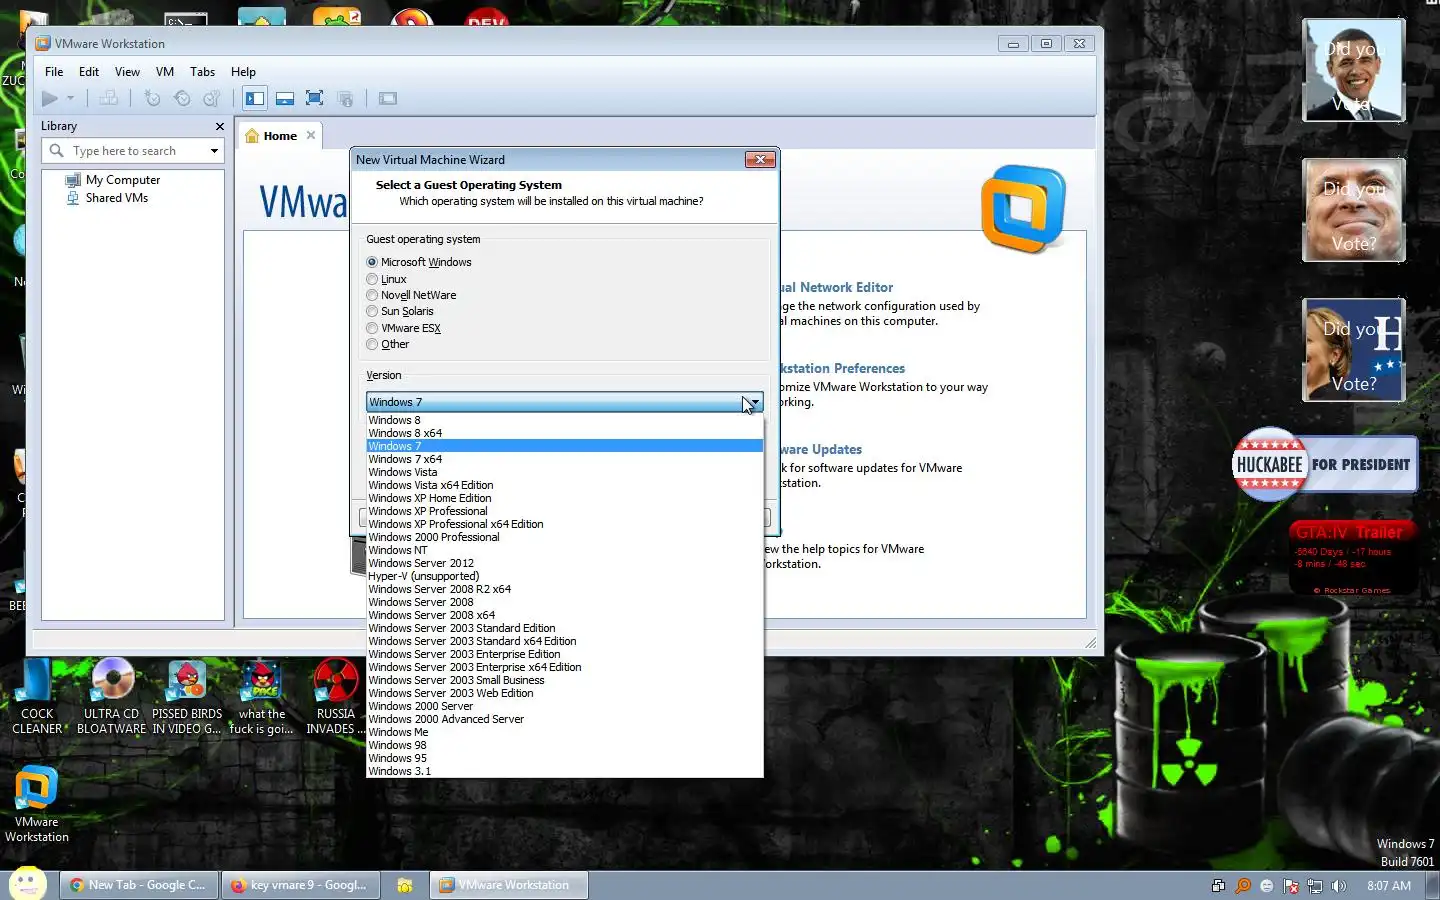Viewport: 1440px width, 900px height.
Task: Collapse the Version combo box arrow
Action: pos(754,402)
